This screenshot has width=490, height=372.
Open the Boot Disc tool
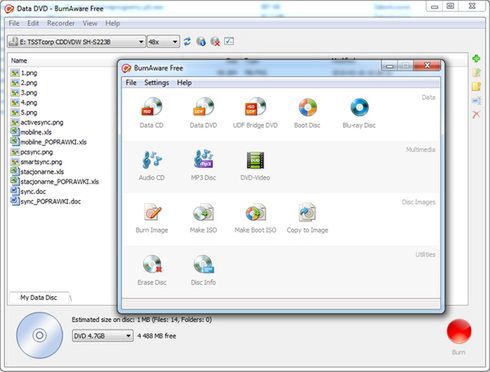[307, 112]
